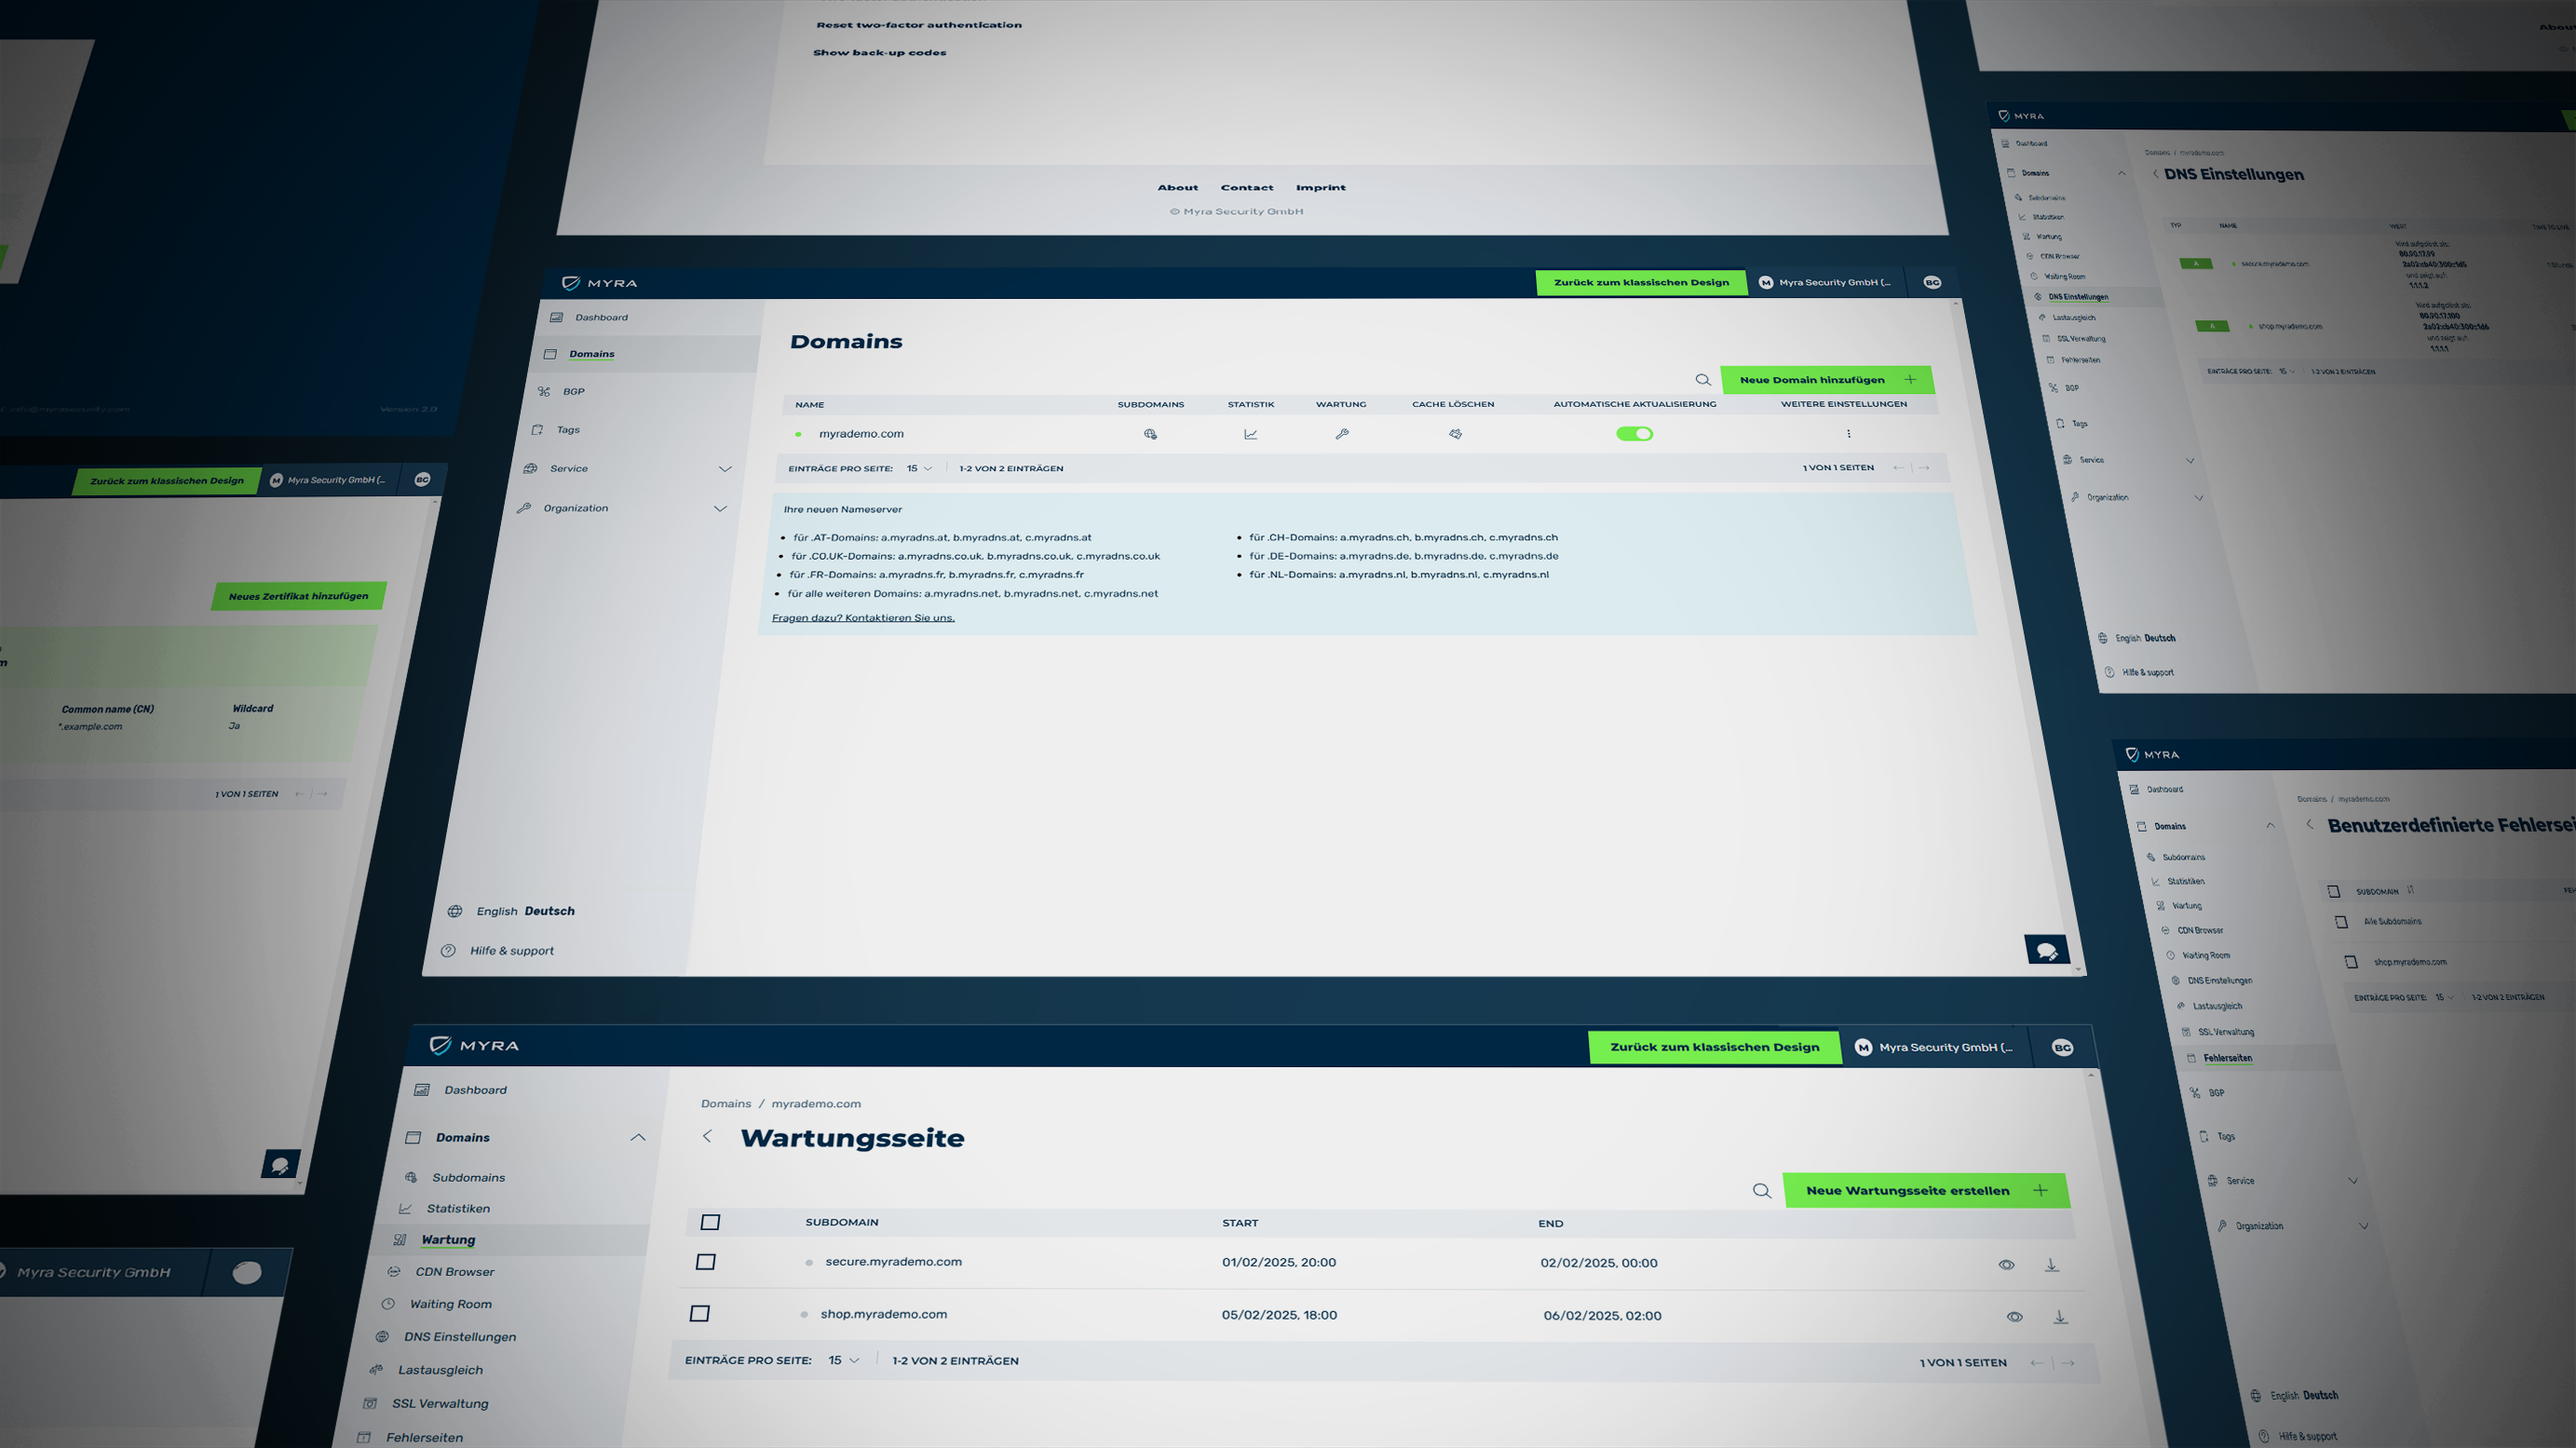Open Myra Security GmbH account dropdown in Domains window

(x=1826, y=283)
